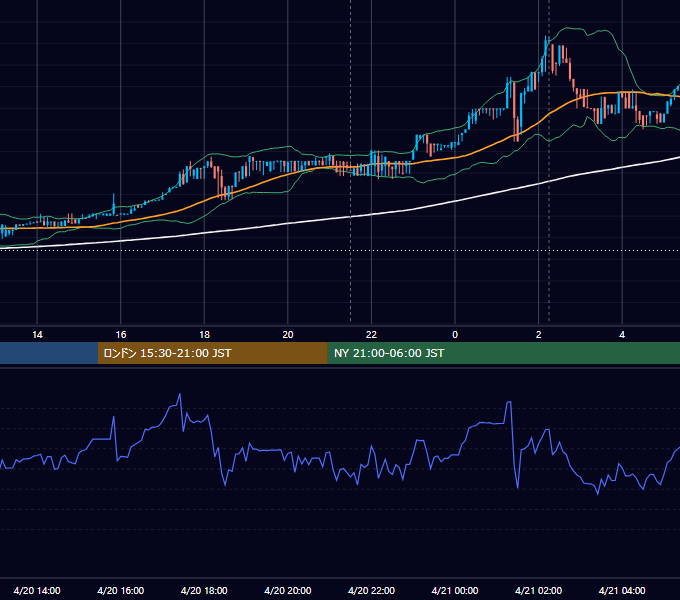Click the 4/21 02:00 indicator time label
This screenshot has height=600, width=680.
538,590
